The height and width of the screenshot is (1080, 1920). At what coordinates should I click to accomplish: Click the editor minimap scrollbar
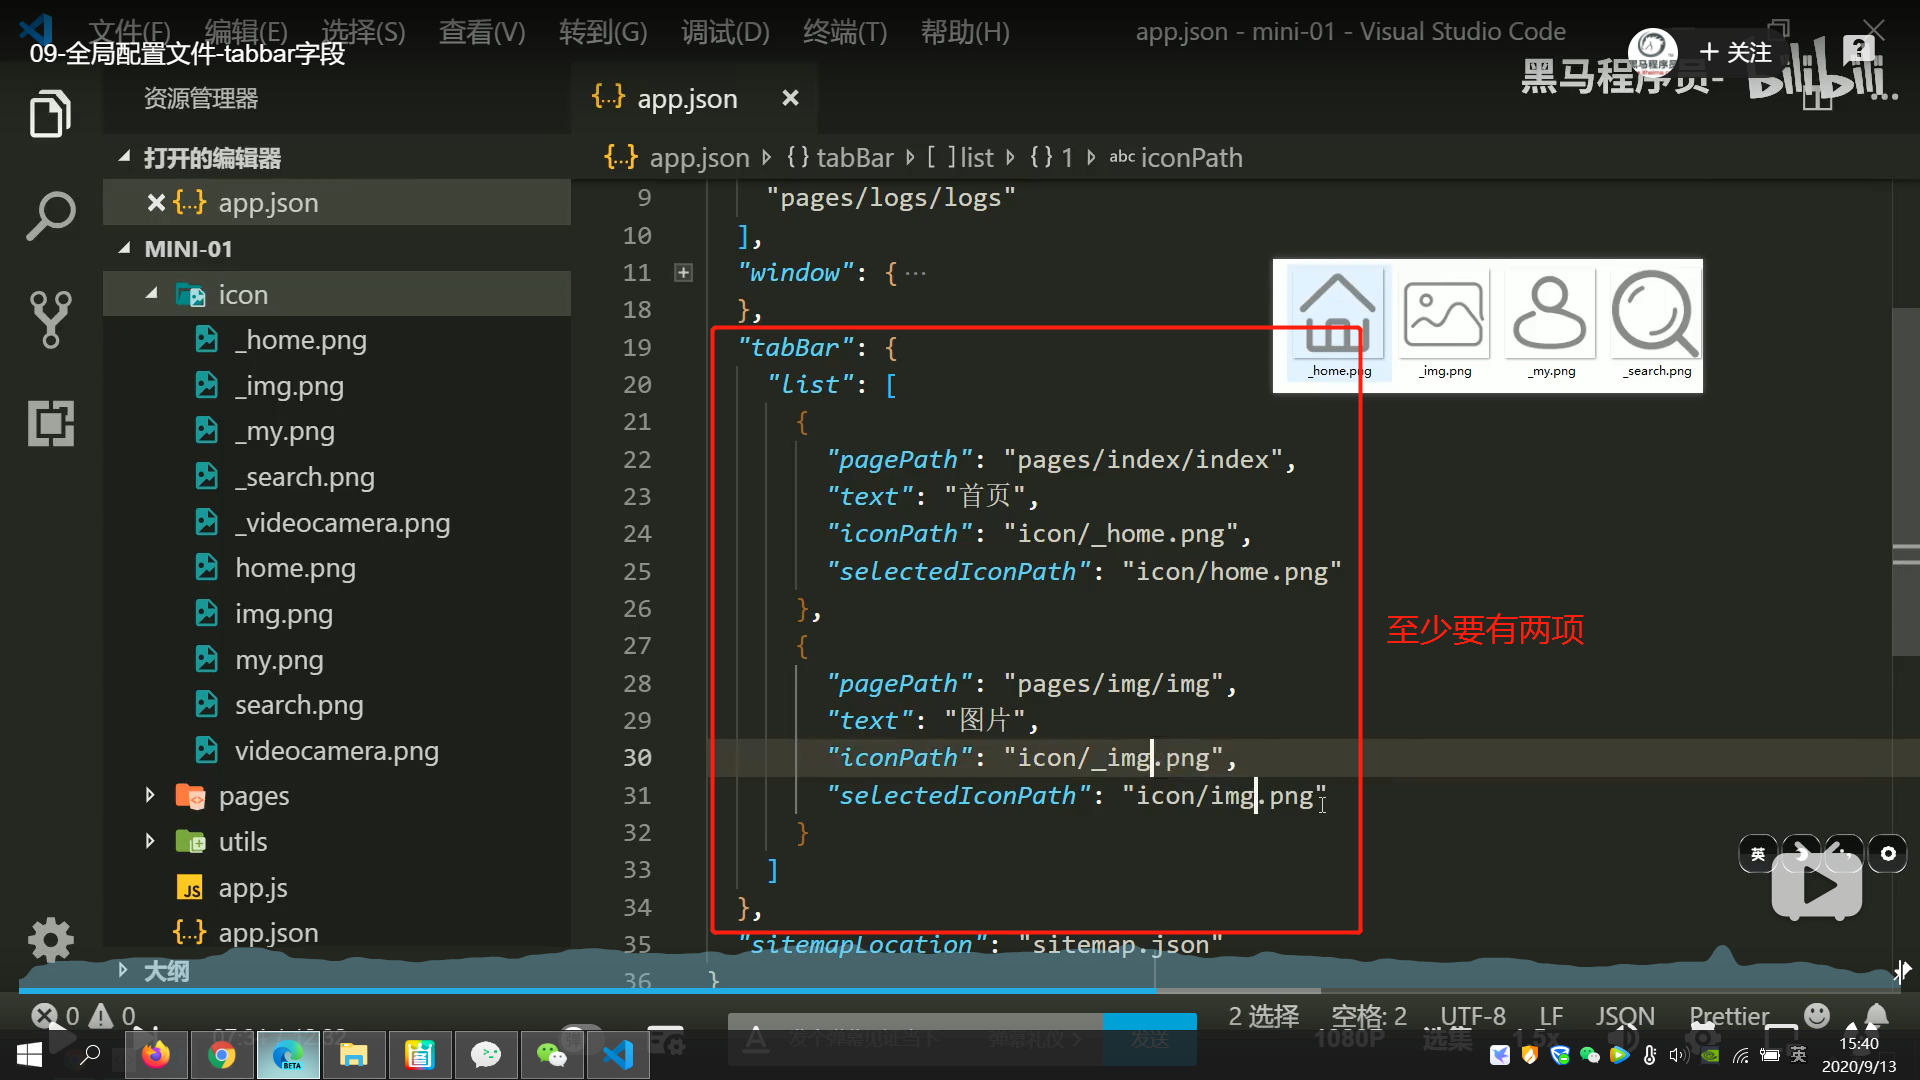[x=1905, y=480]
